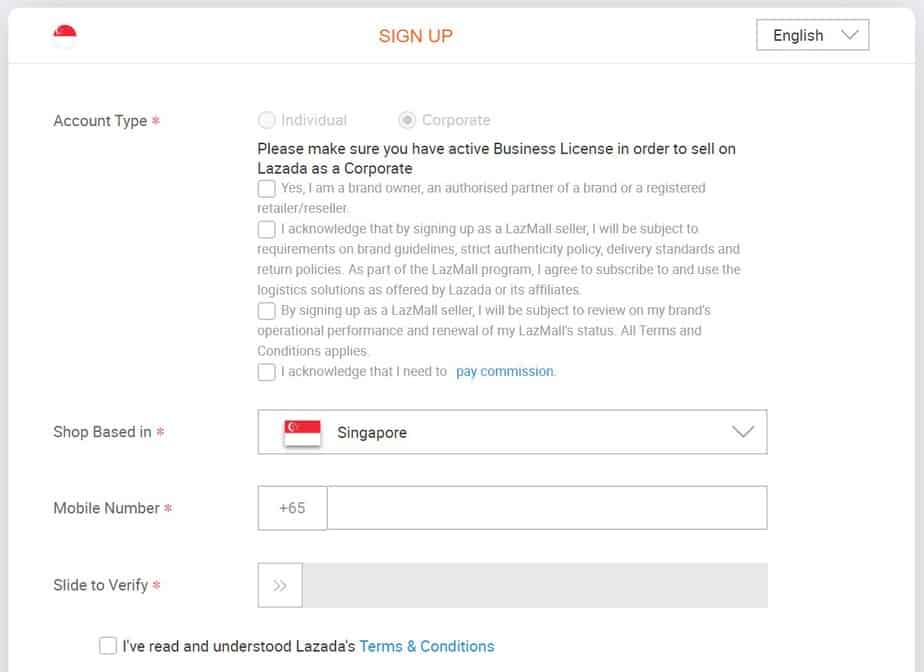Check the LazMall performance review checkbox
Viewport: 924px width, 672px height.
266,311
